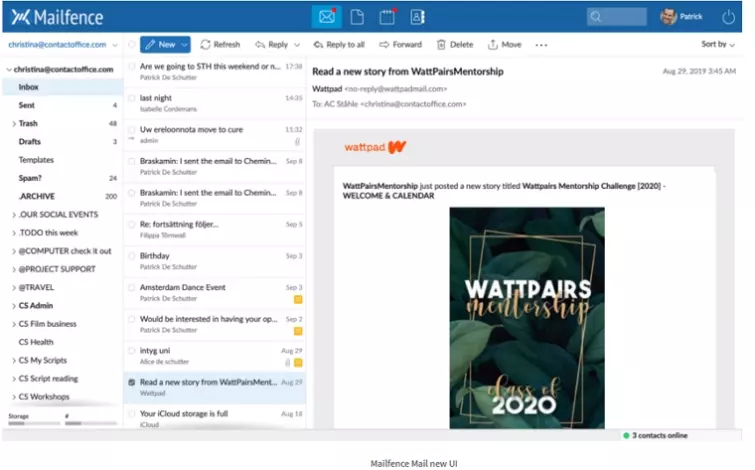Screen dimensions: 755x470
Task: Open the Reply options dropdown arrow
Action: pyautogui.click(x=297, y=45)
